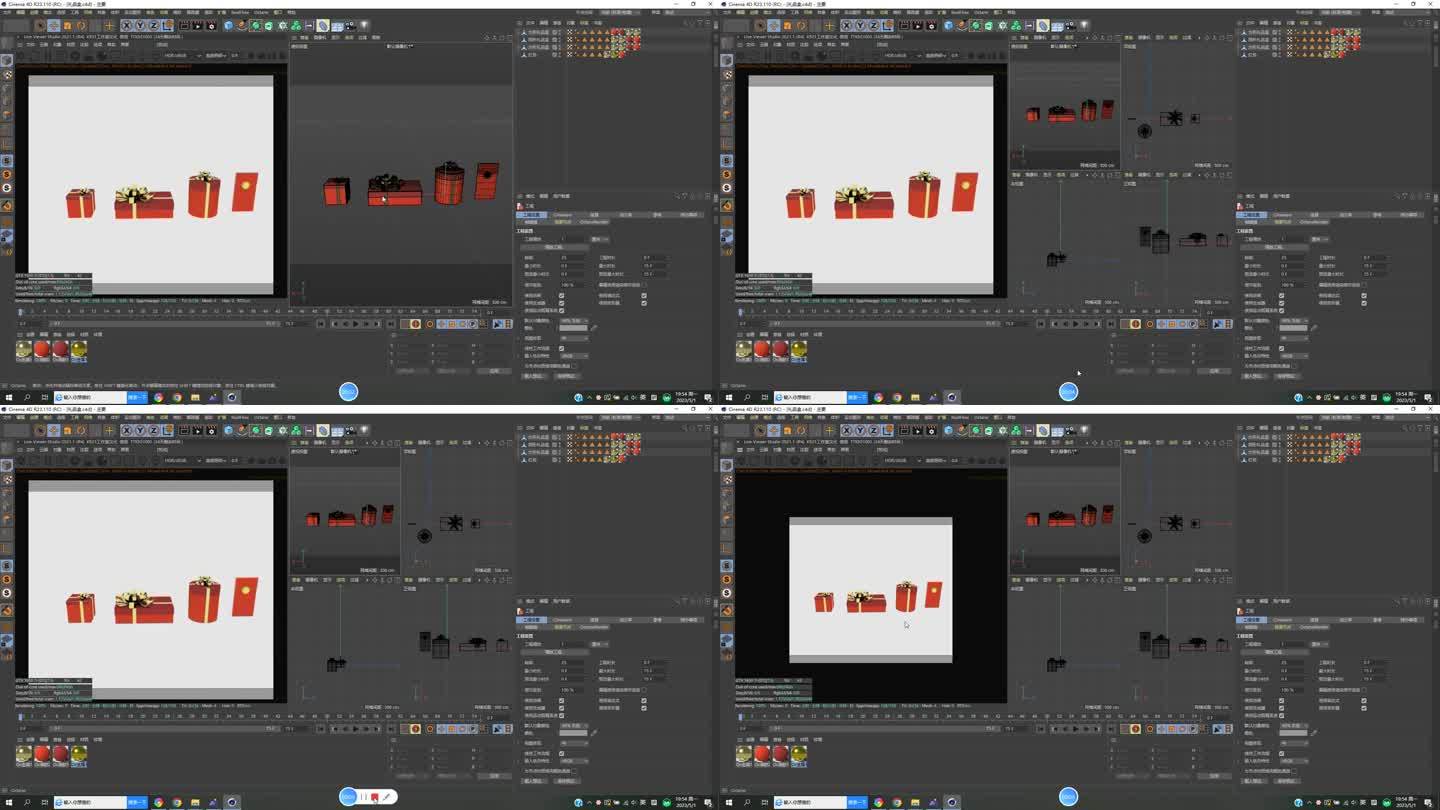Toggle render detail level checkbox in bottom-right window

click(1365, 690)
